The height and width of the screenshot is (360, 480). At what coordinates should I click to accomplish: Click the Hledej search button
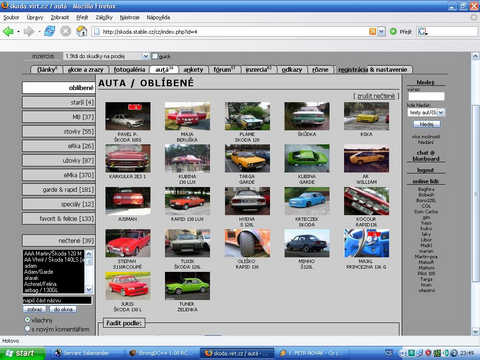pos(427,124)
